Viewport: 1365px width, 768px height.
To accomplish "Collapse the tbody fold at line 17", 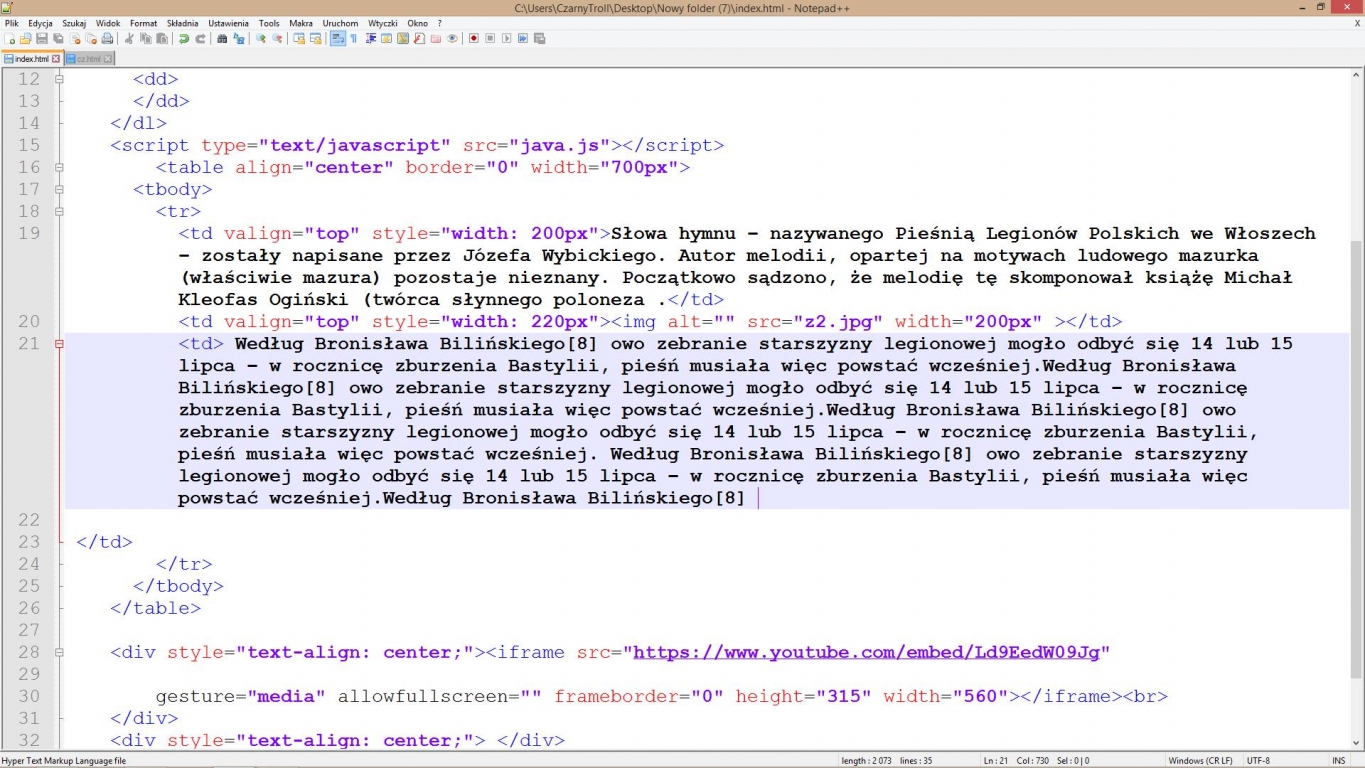I will (59, 189).
